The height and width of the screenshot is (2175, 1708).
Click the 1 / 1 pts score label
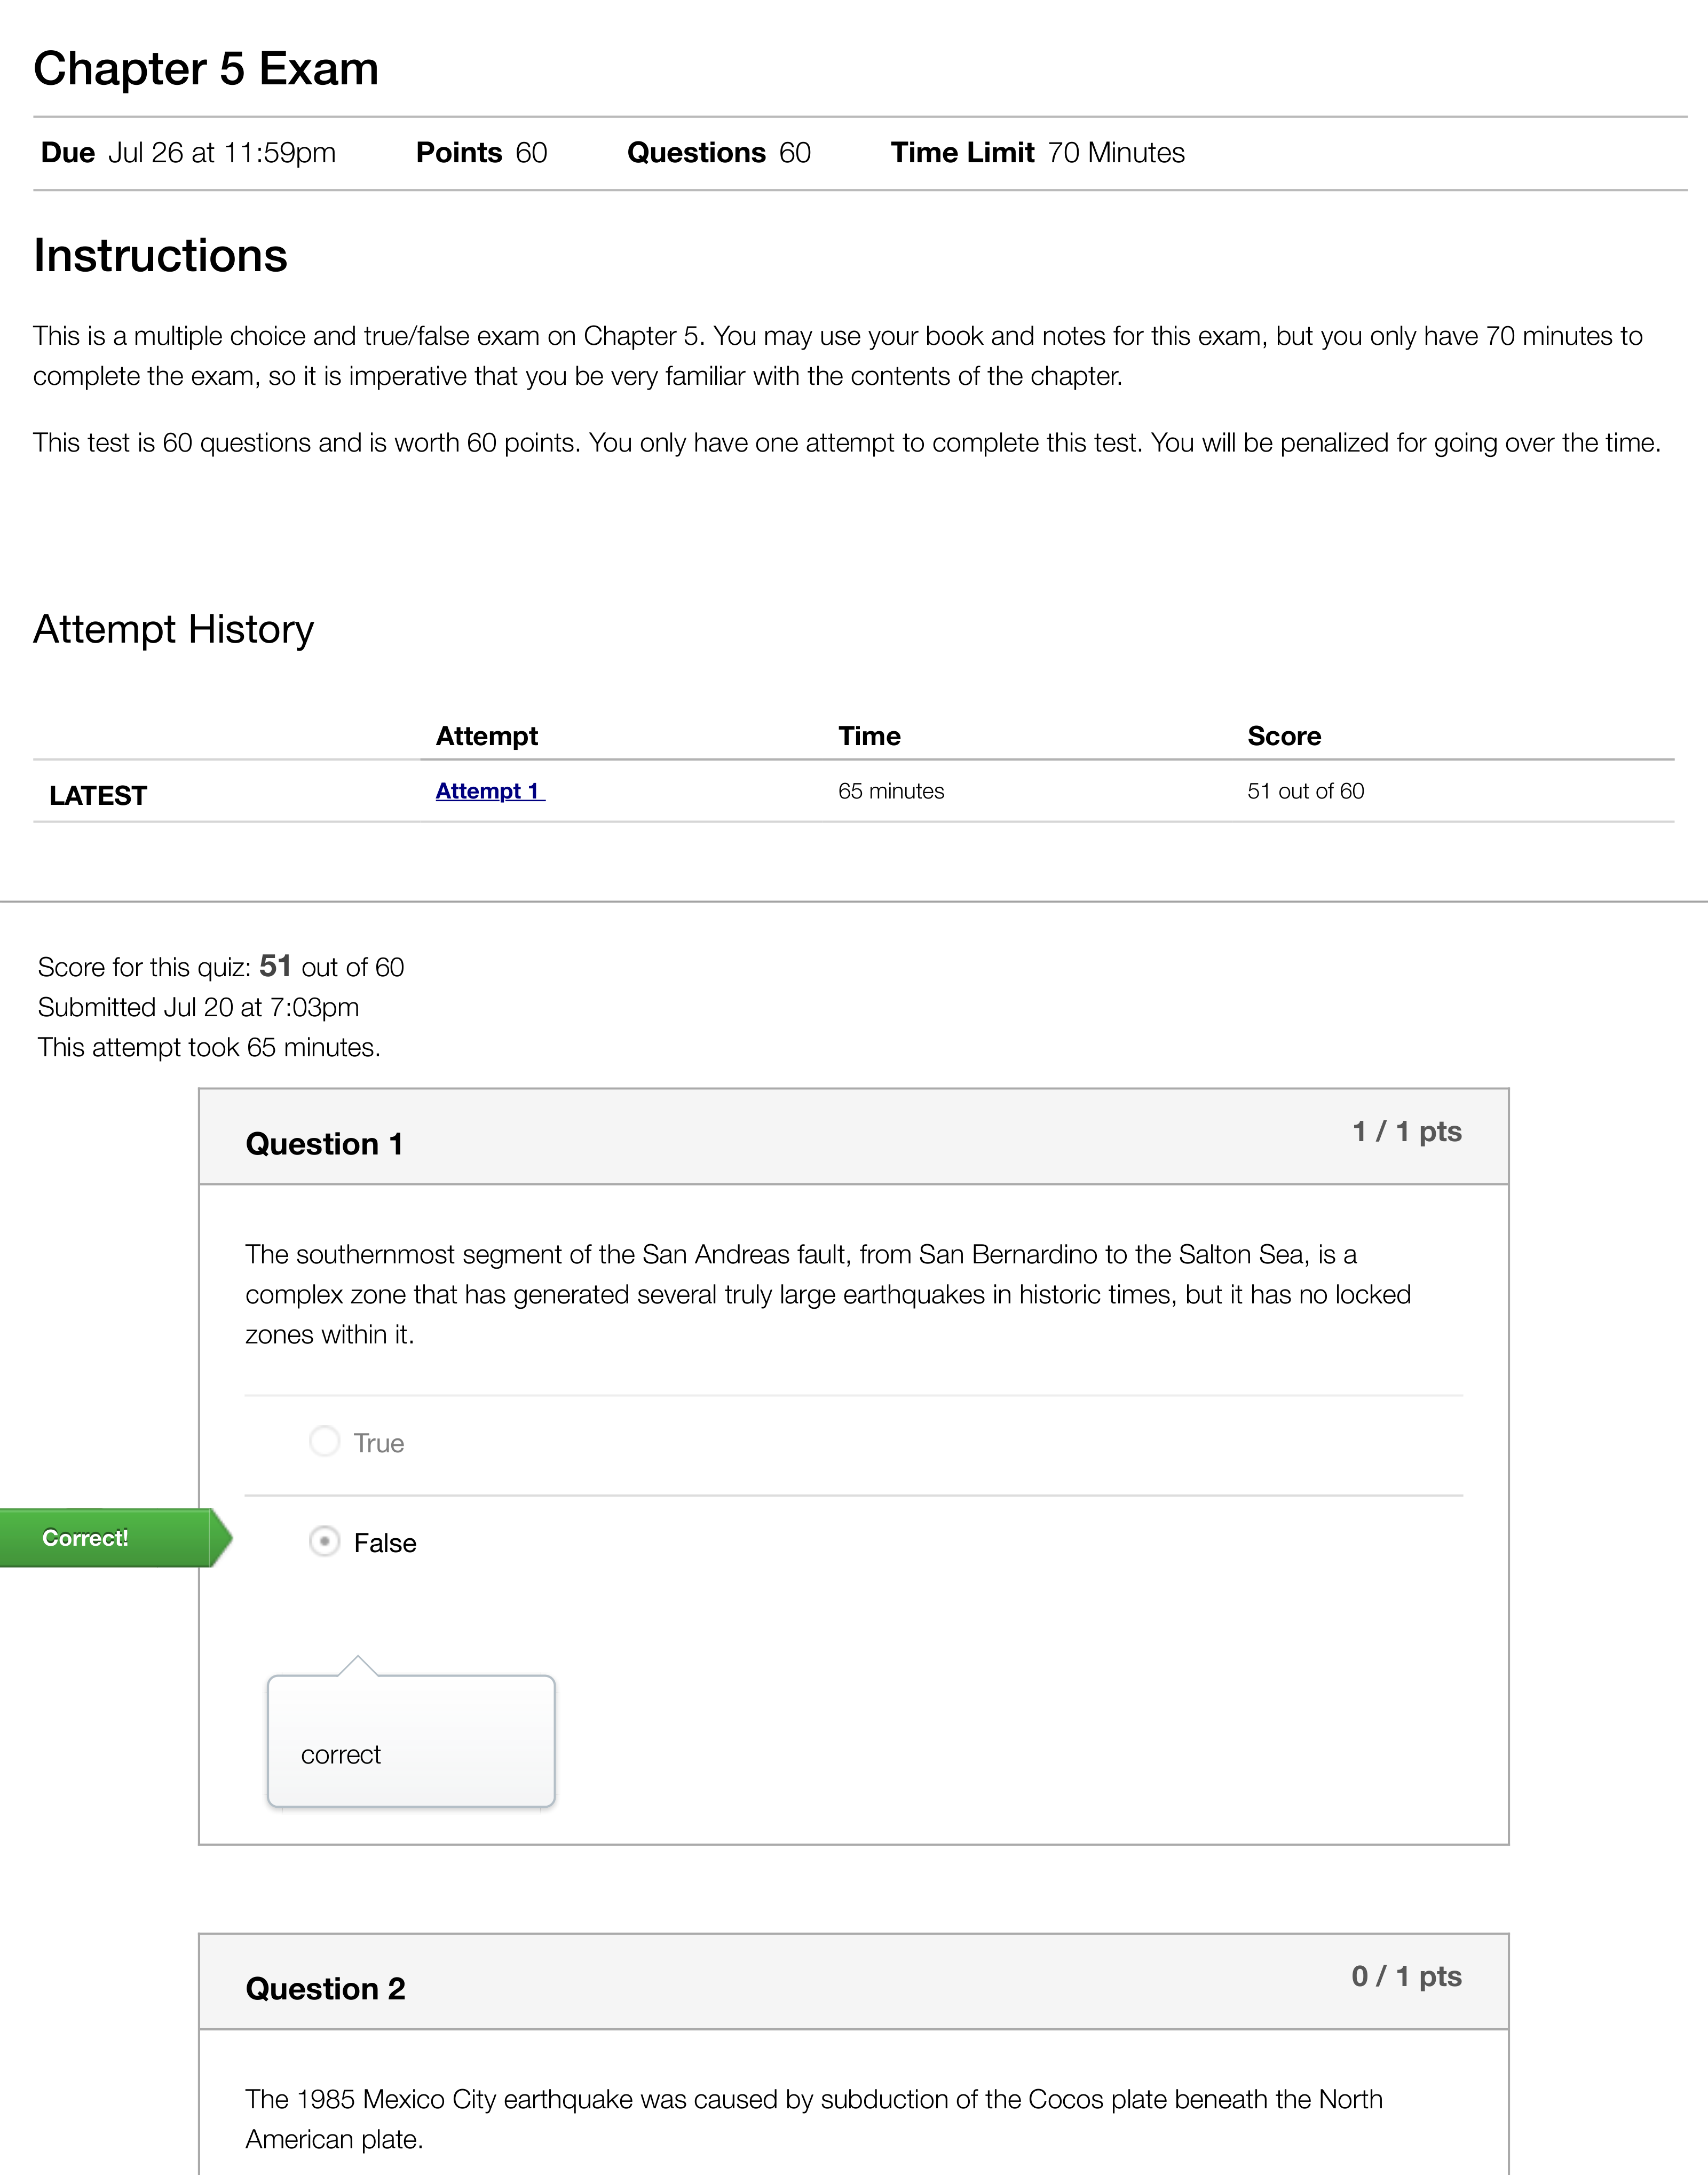[1407, 1131]
